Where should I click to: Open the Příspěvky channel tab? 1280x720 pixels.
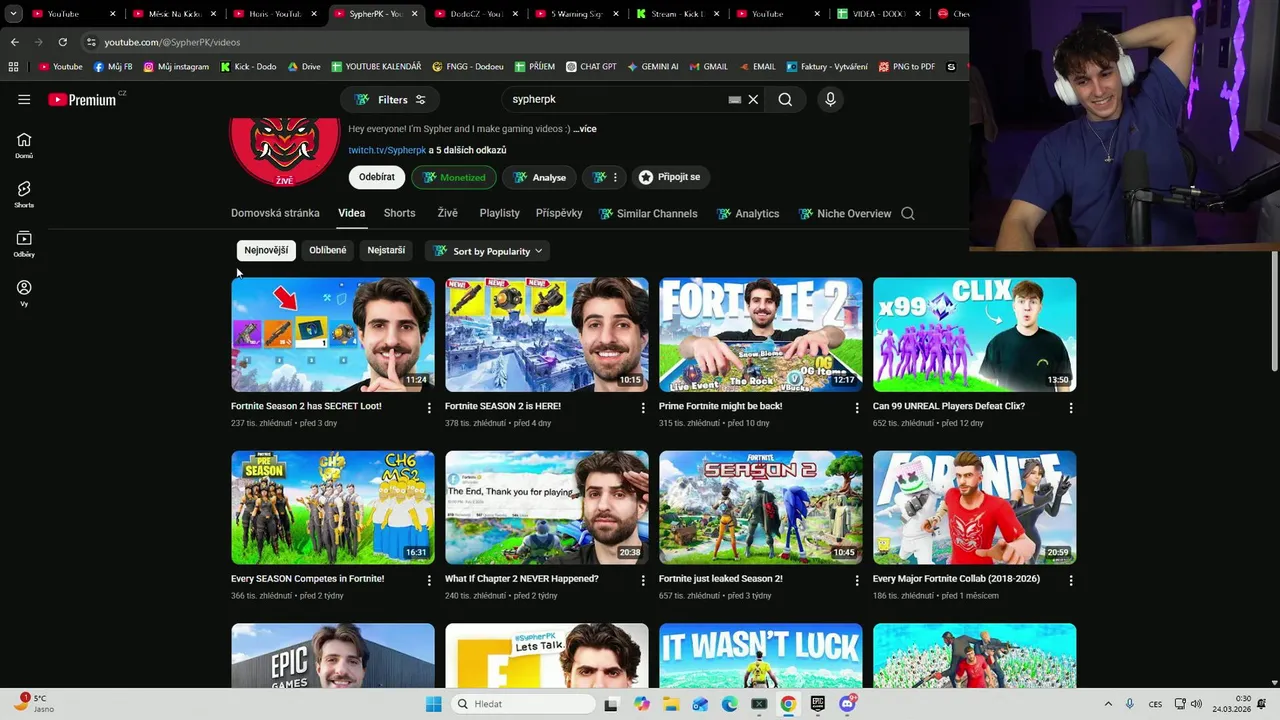[559, 213]
